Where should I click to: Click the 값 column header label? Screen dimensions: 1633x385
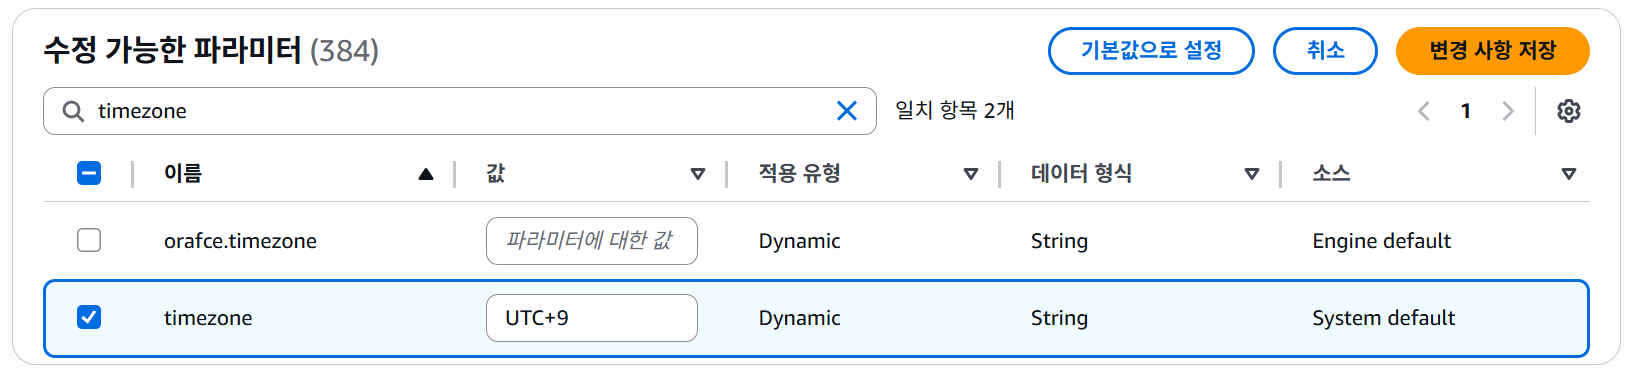point(496,173)
